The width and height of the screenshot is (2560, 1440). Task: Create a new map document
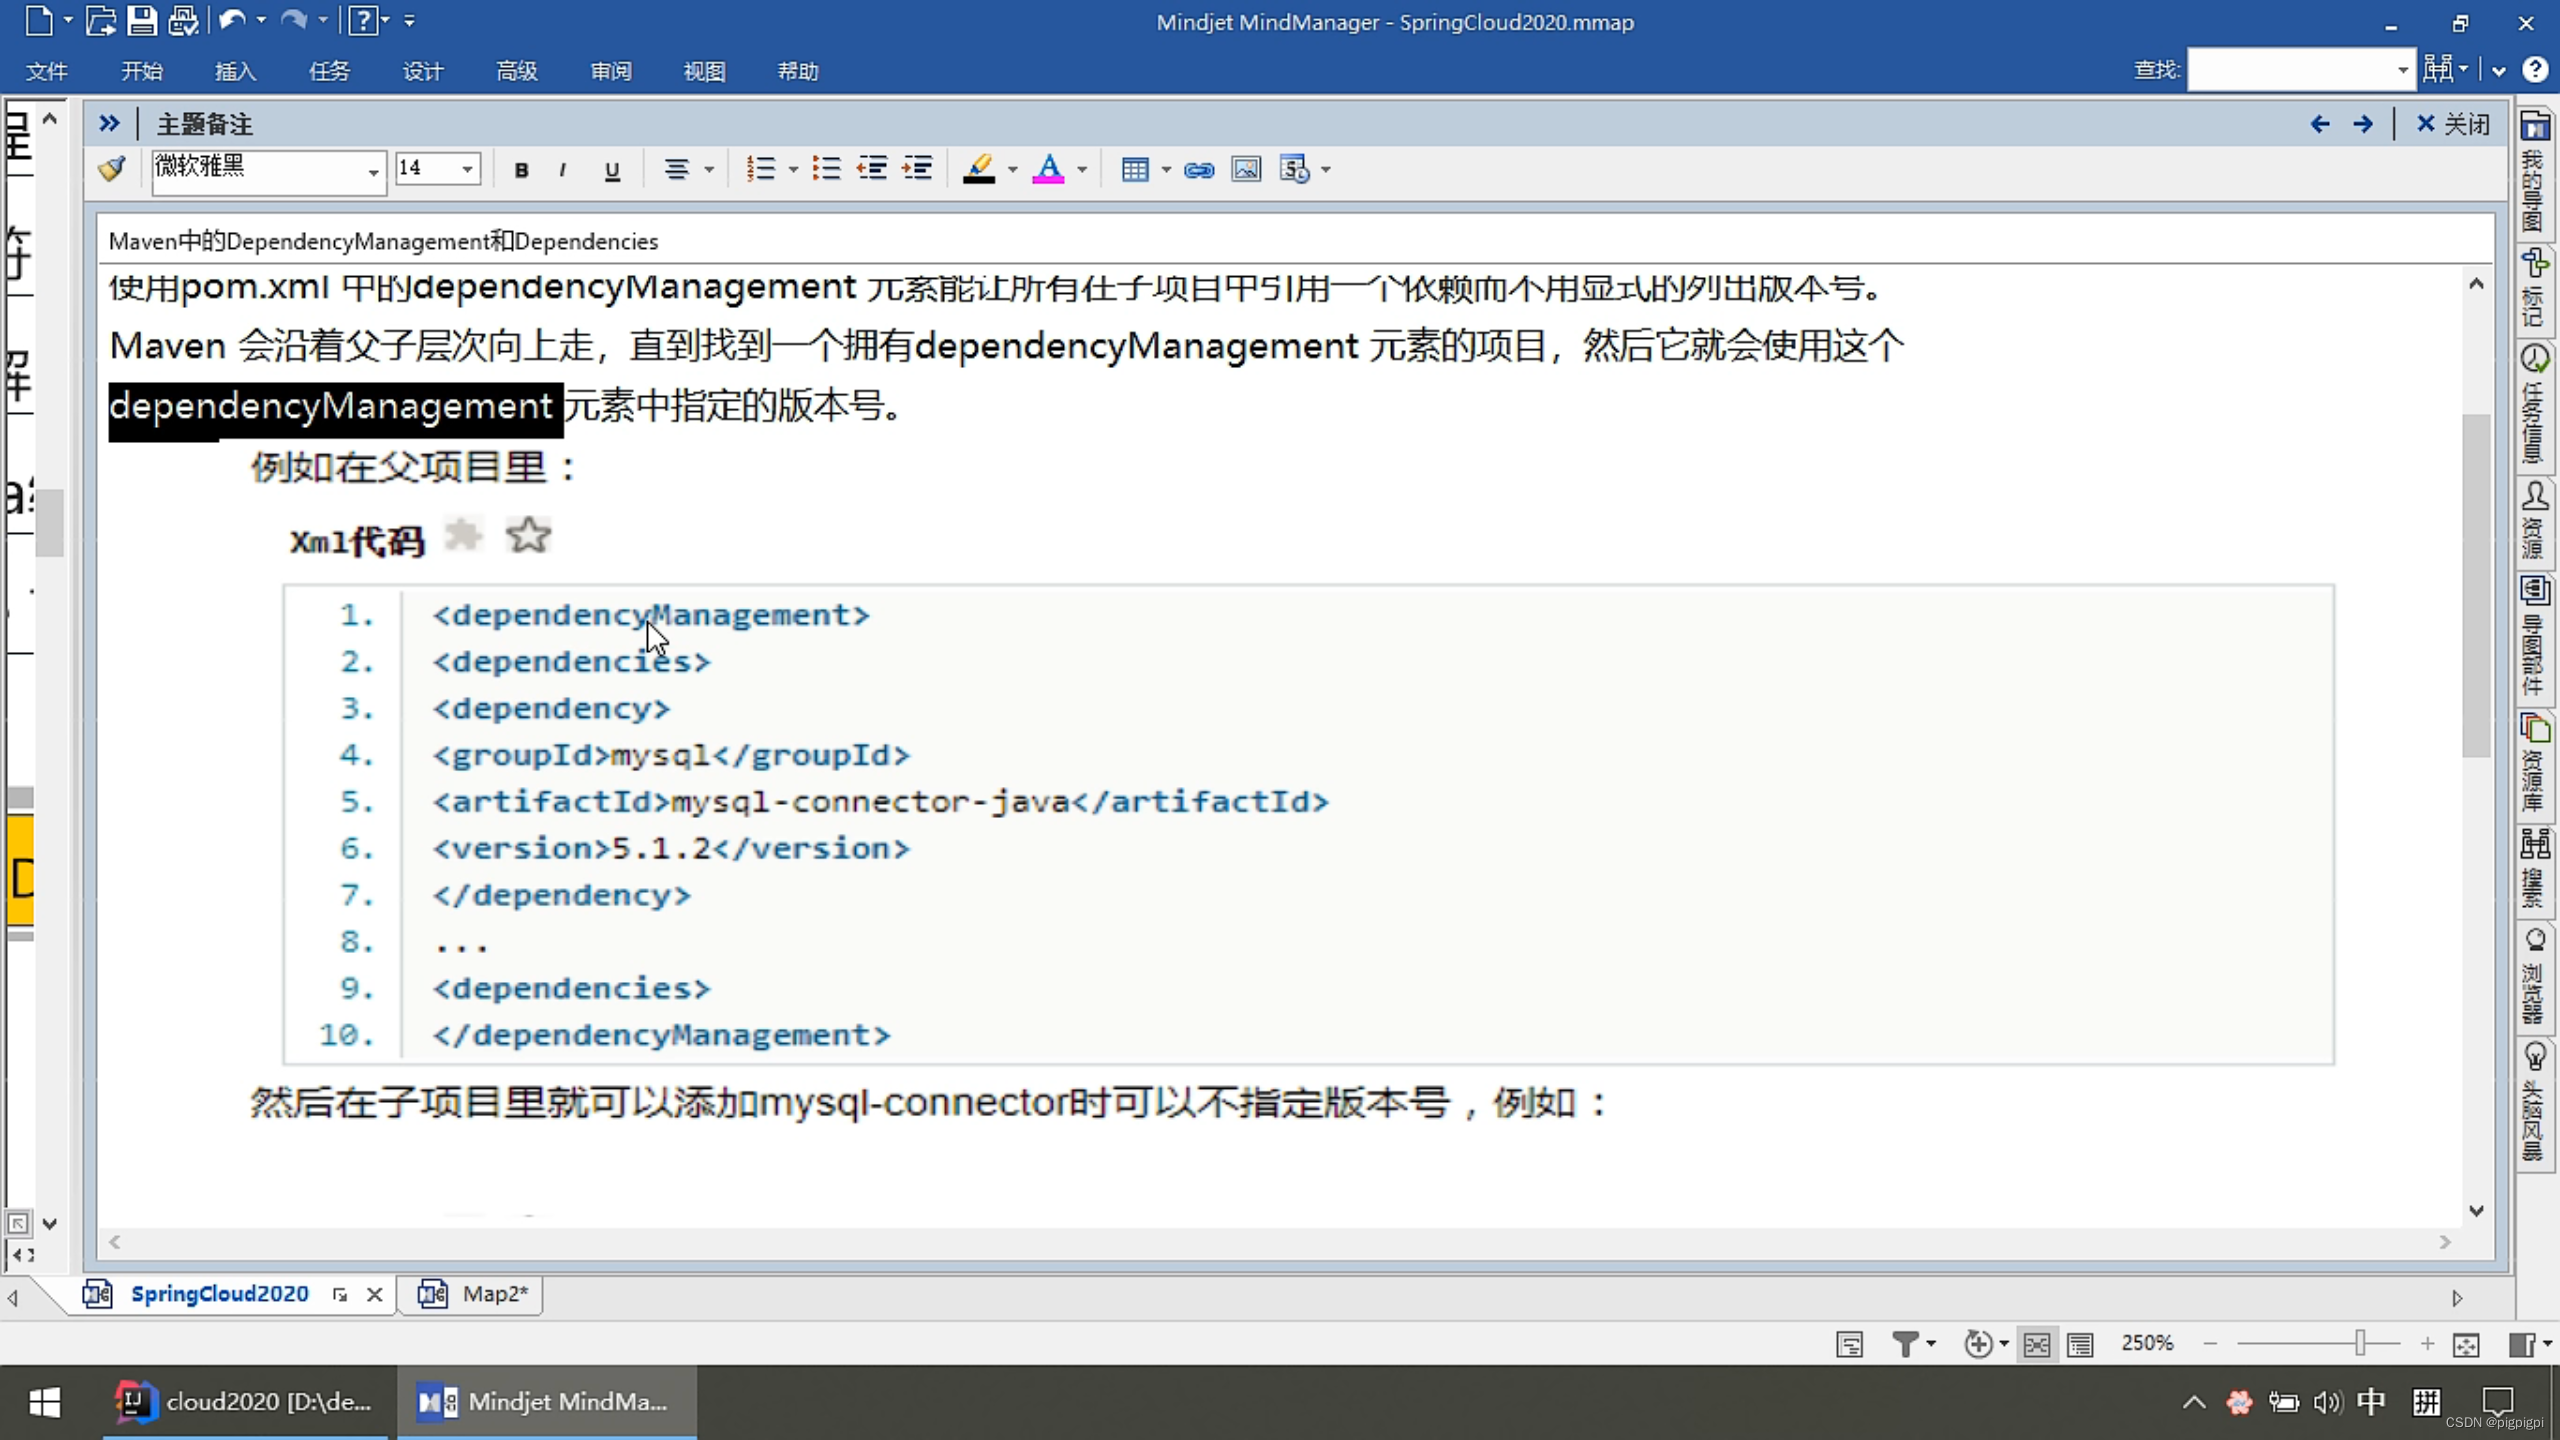pos(38,20)
